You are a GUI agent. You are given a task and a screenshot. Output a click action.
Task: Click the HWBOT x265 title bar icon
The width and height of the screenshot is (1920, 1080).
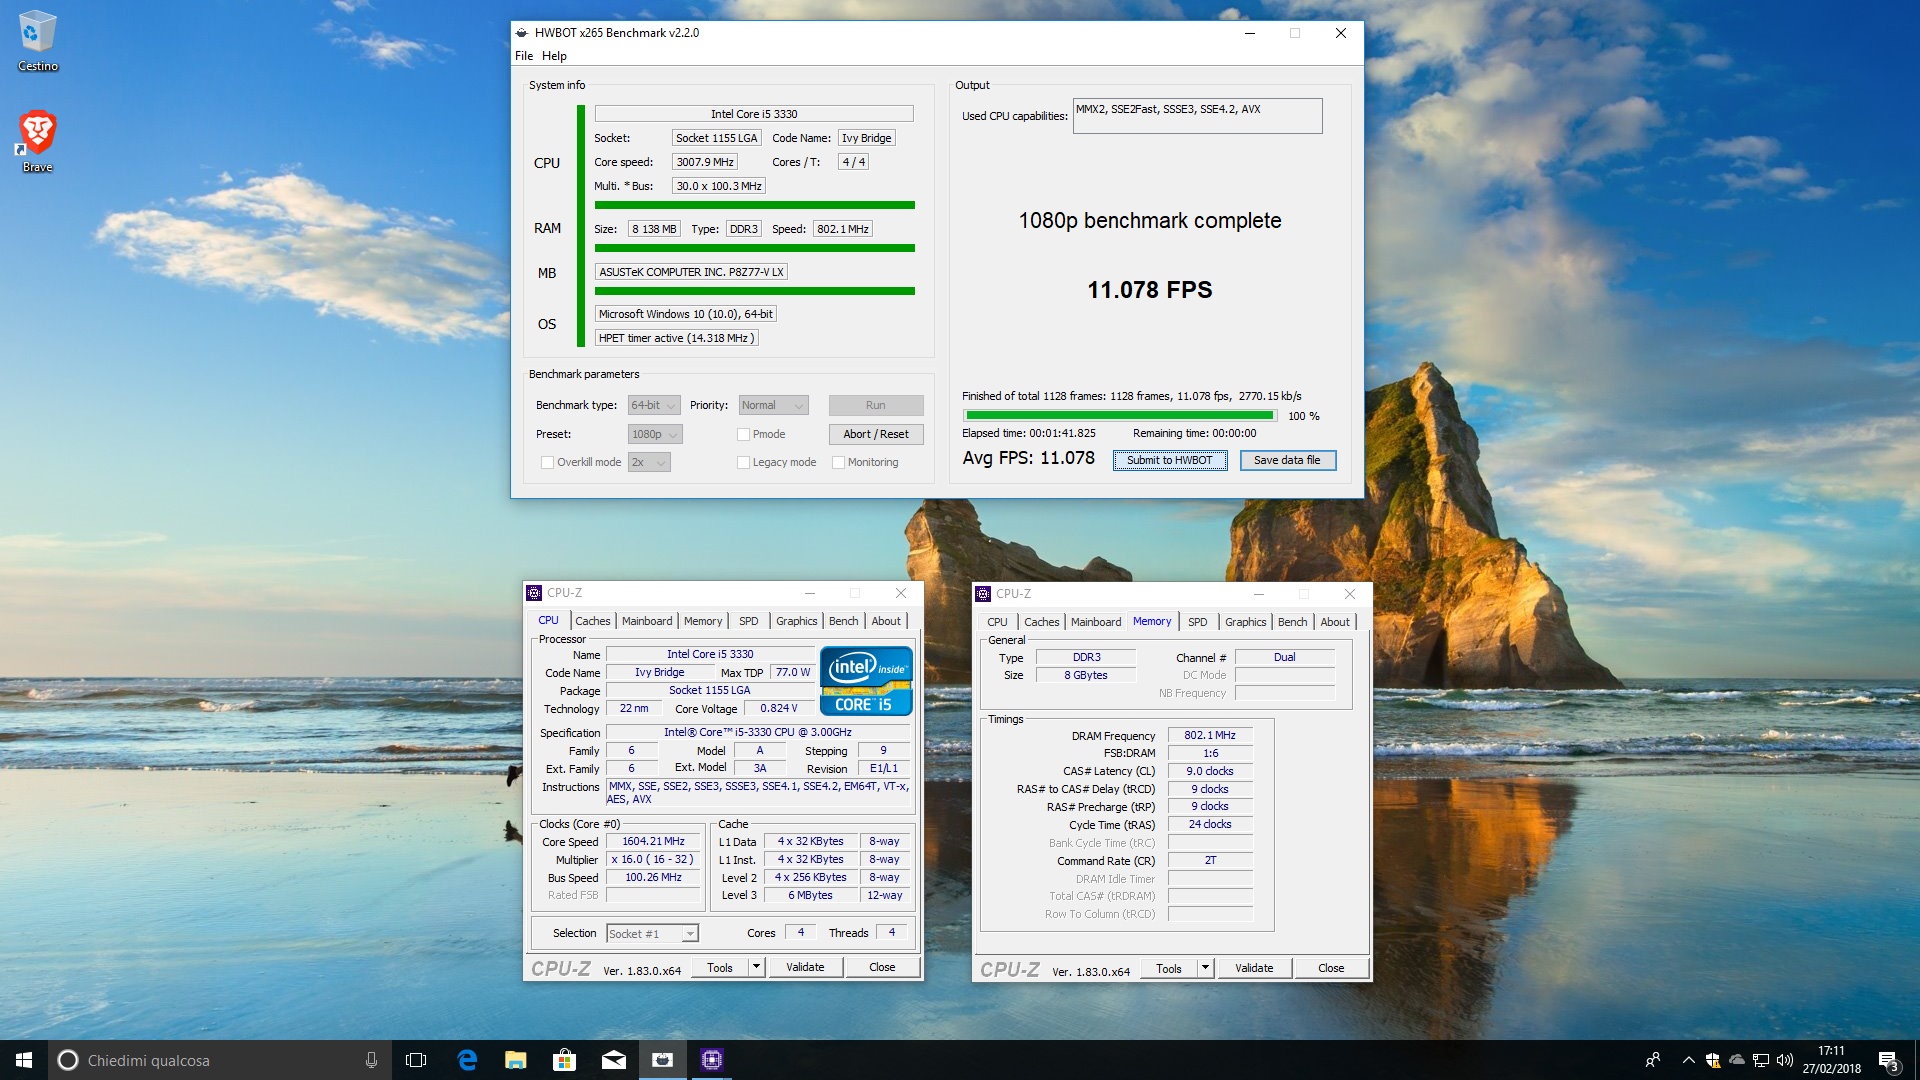click(x=522, y=33)
